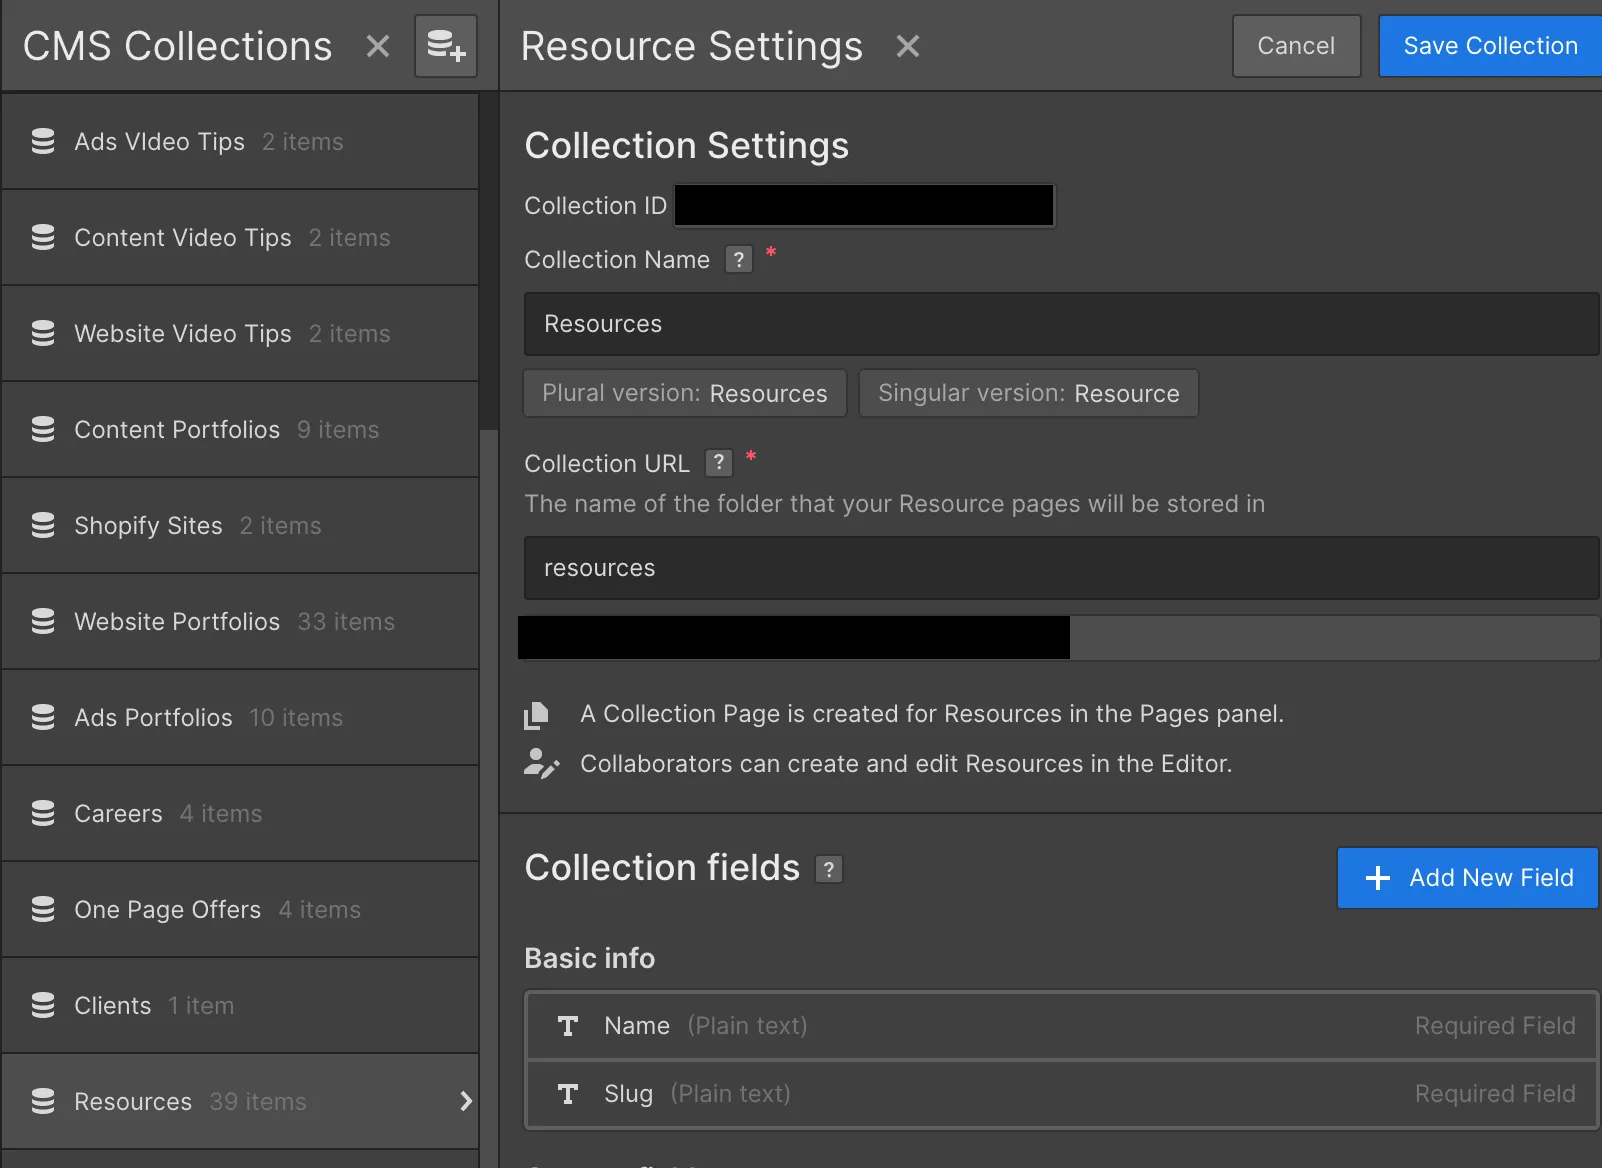
Task: Click the database icon beside Website Portfolios
Action: click(x=43, y=622)
